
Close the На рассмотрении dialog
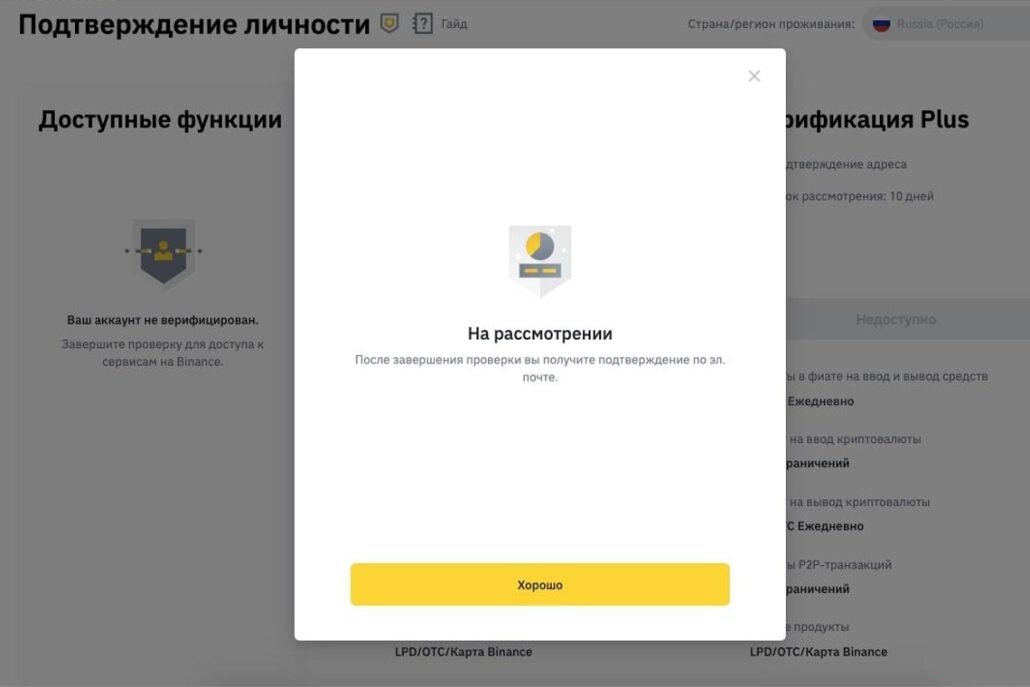754,76
